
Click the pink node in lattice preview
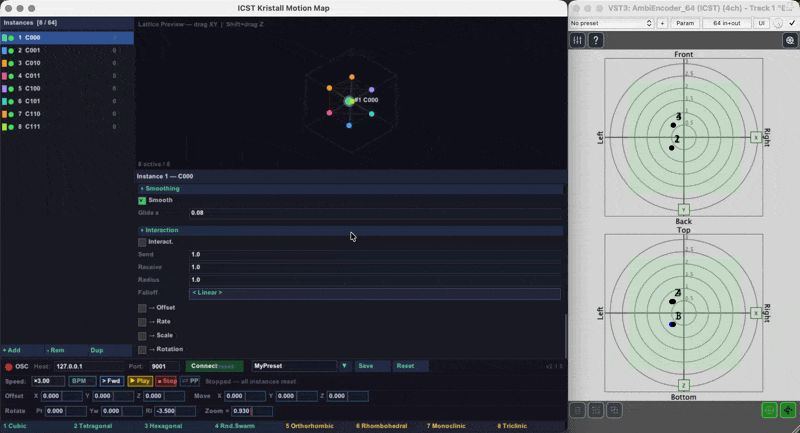pyautogui.click(x=330, y=113)
